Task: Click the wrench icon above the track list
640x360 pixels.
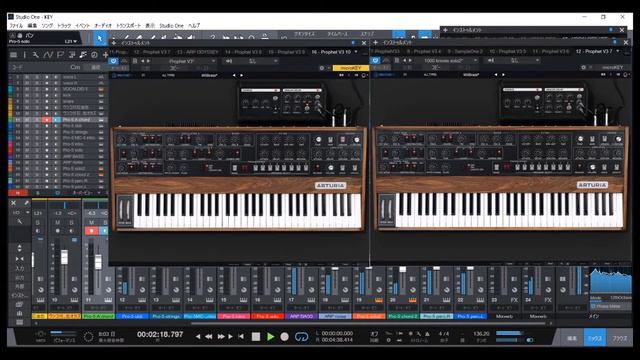Action: pos(36,55)
